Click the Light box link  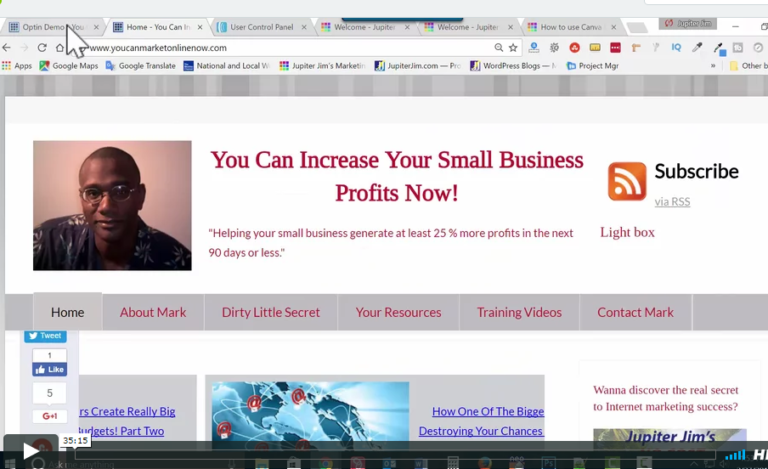pyautogui.click(x=627, y=232)
